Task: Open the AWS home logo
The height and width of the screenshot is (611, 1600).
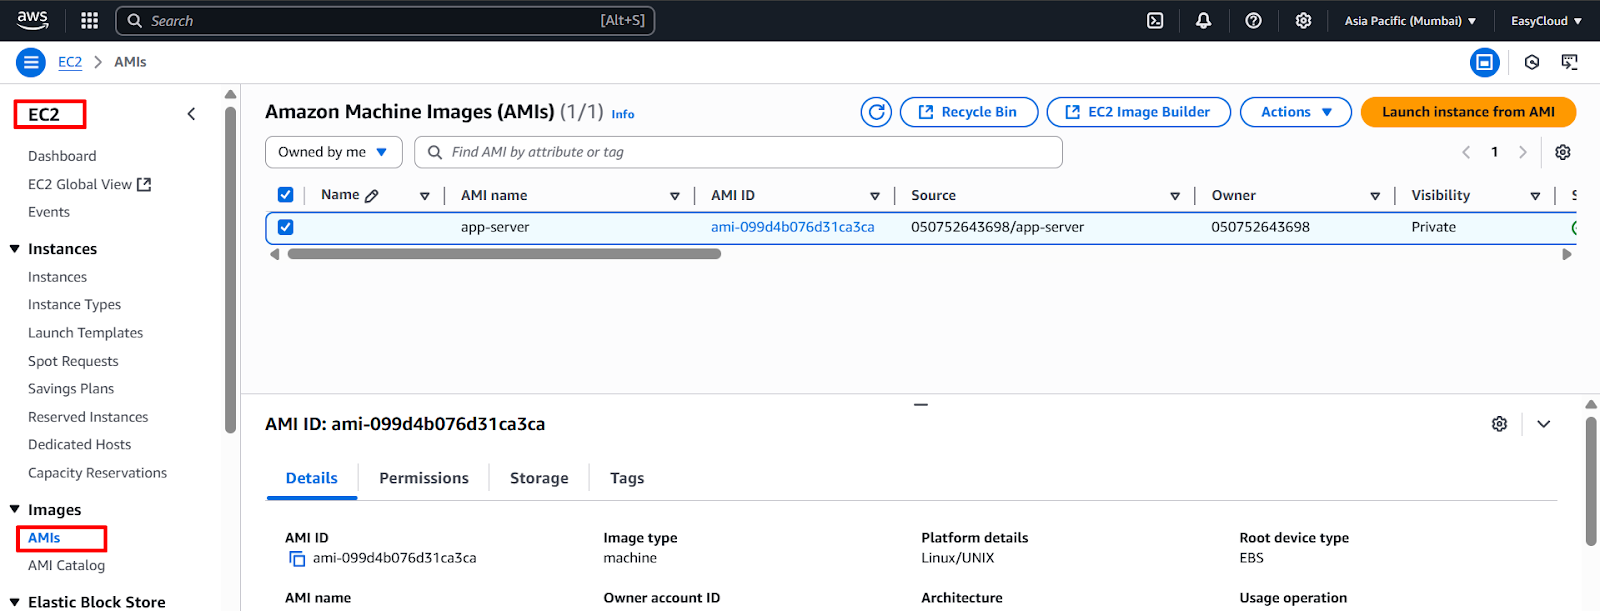Action: [x=32, y=20]
